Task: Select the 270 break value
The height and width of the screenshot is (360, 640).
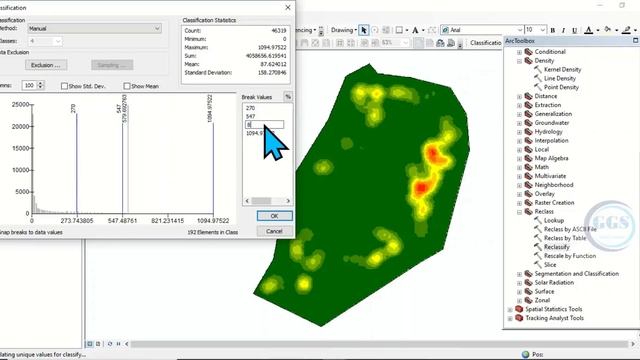Action: coord(251,108)
